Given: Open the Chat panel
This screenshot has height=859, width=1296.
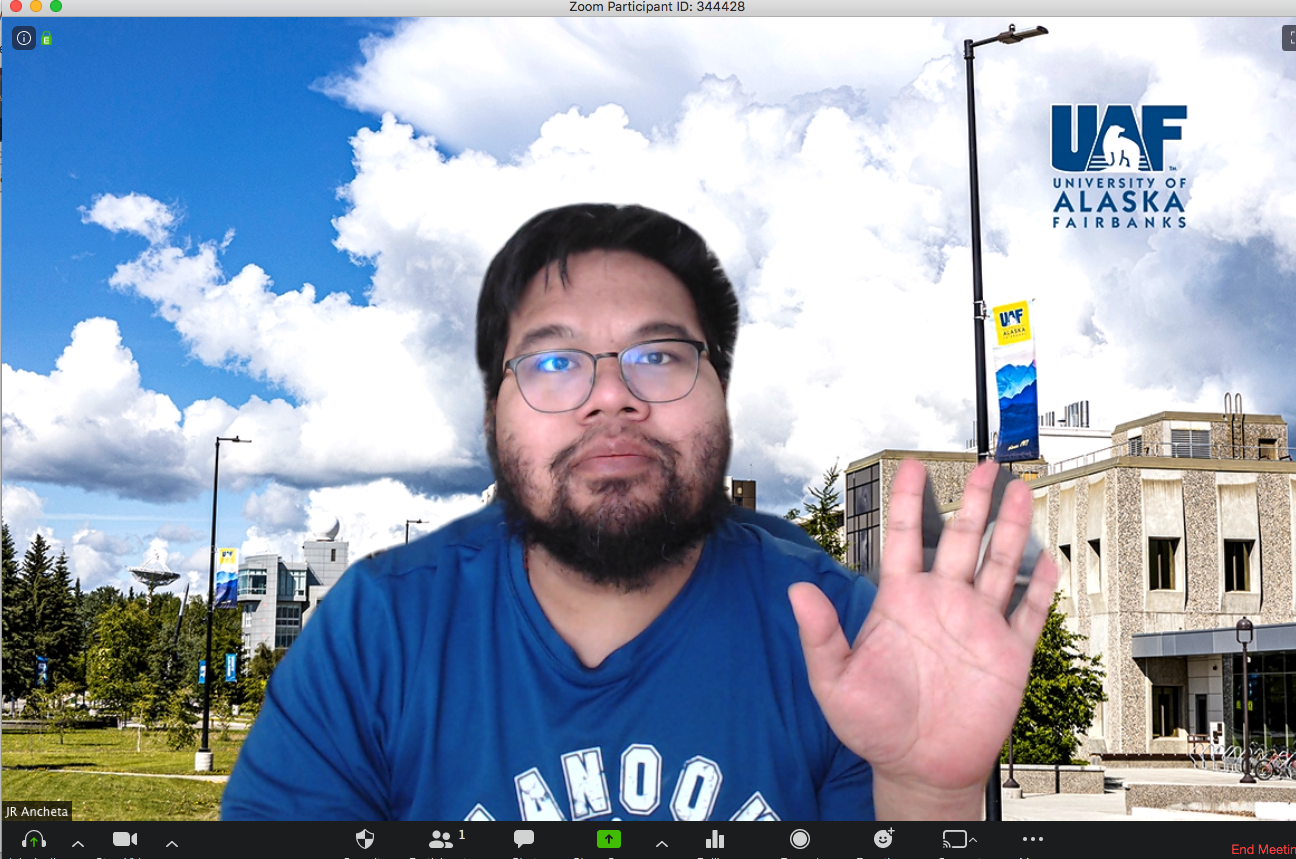Looking at the screenshot, I should coord(523,839).
